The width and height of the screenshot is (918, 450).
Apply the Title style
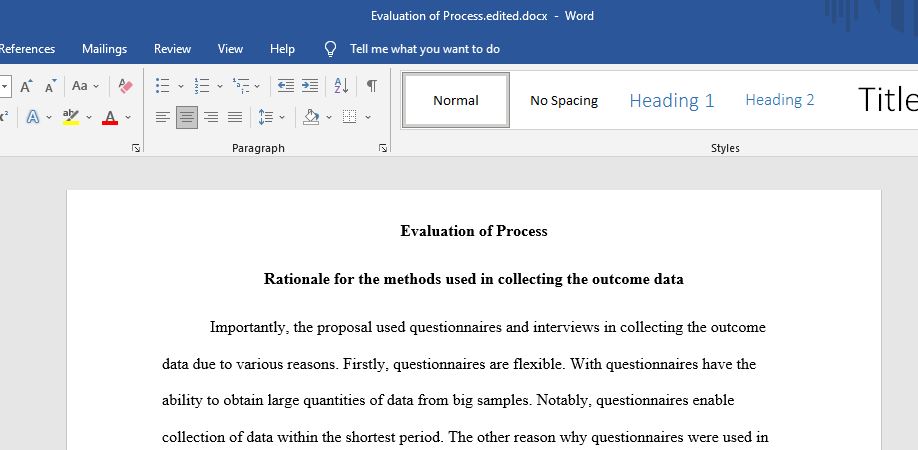click(887, 99)
